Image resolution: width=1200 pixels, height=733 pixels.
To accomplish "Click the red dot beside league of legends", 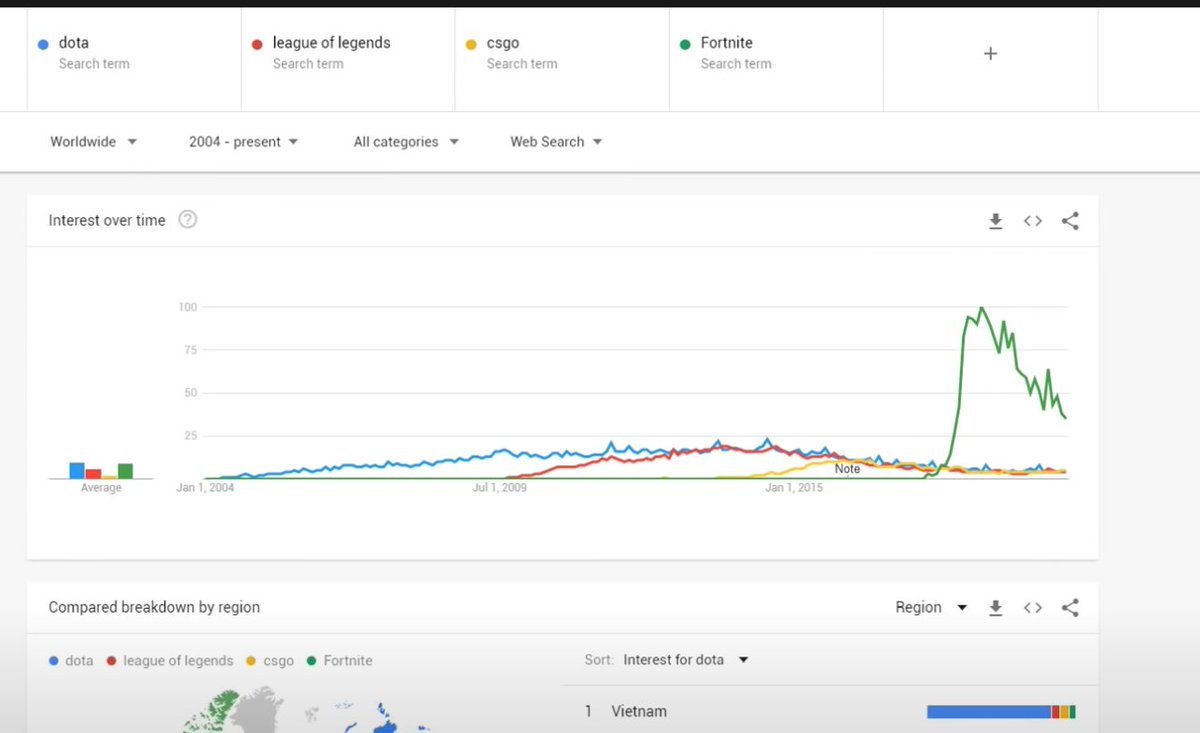I will click(257, 44).
